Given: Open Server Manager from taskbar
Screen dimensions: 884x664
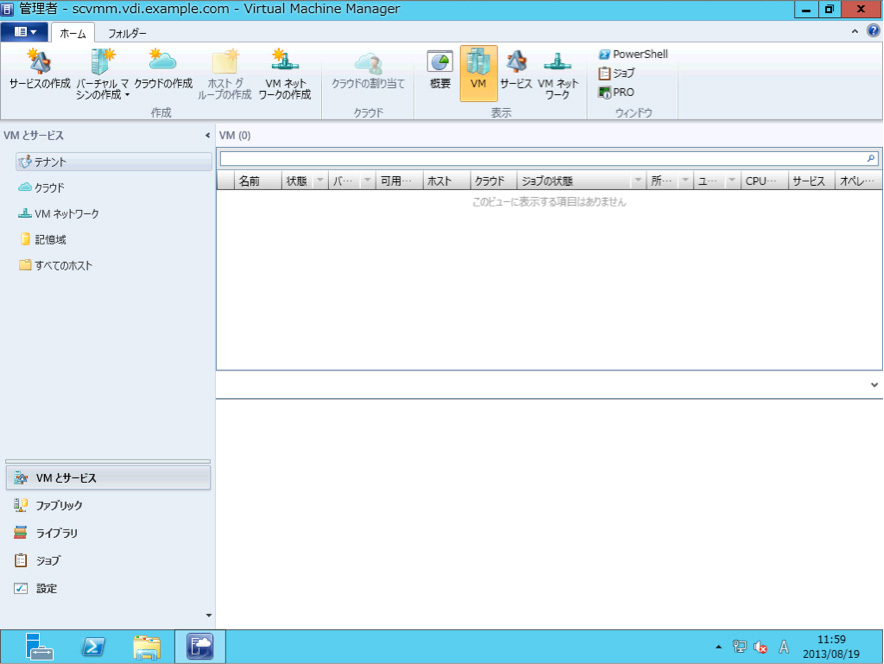Looking at the screenshot, I should [39, 647].
